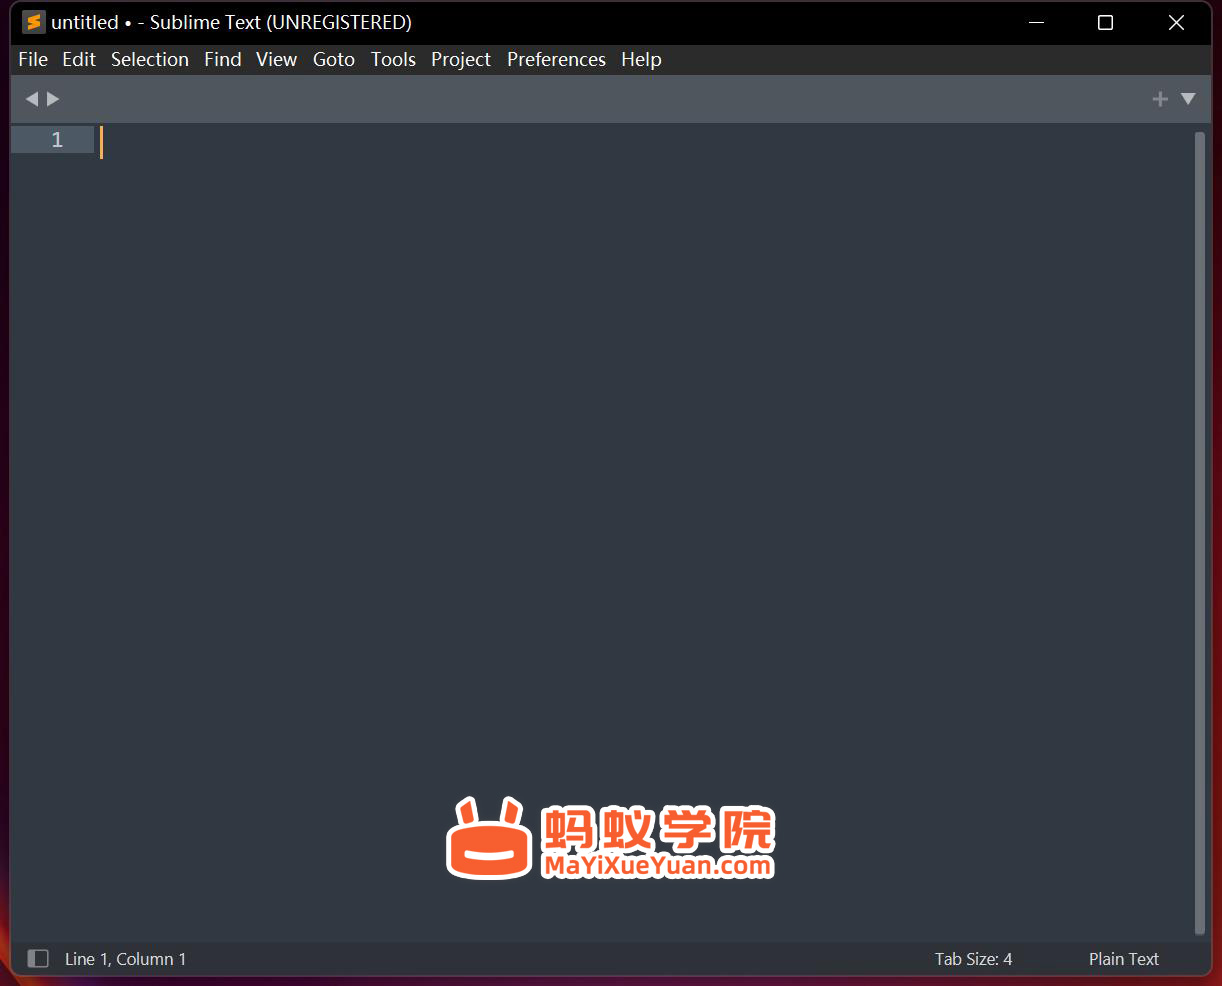This screenshot has width=1222, height=986.
Task: Click the vertical scrollbar of the editor
Action: [1200, 533]
